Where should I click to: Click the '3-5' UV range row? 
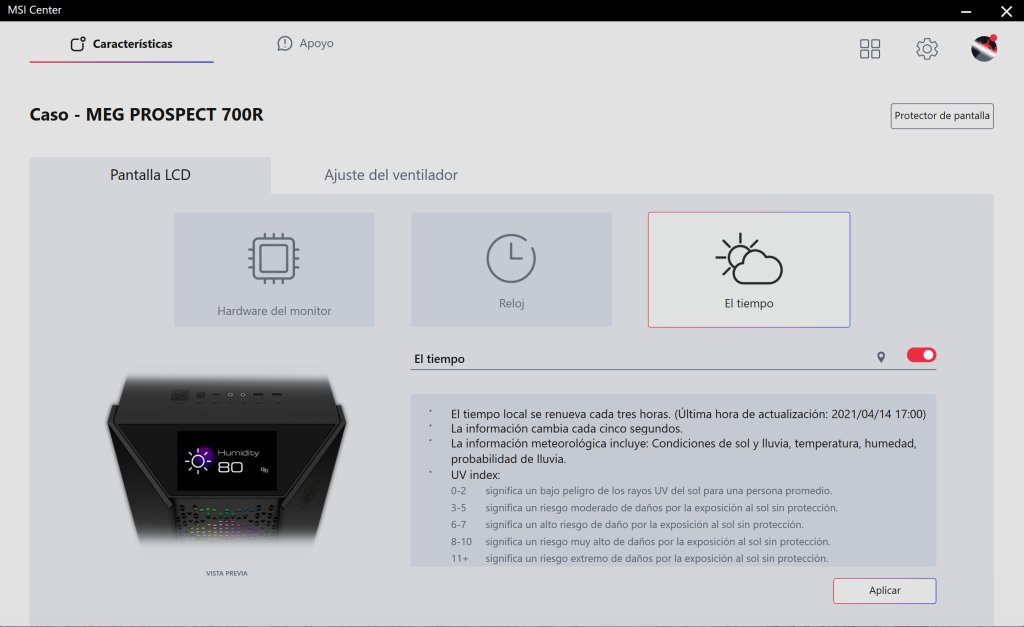click(644, 507)
